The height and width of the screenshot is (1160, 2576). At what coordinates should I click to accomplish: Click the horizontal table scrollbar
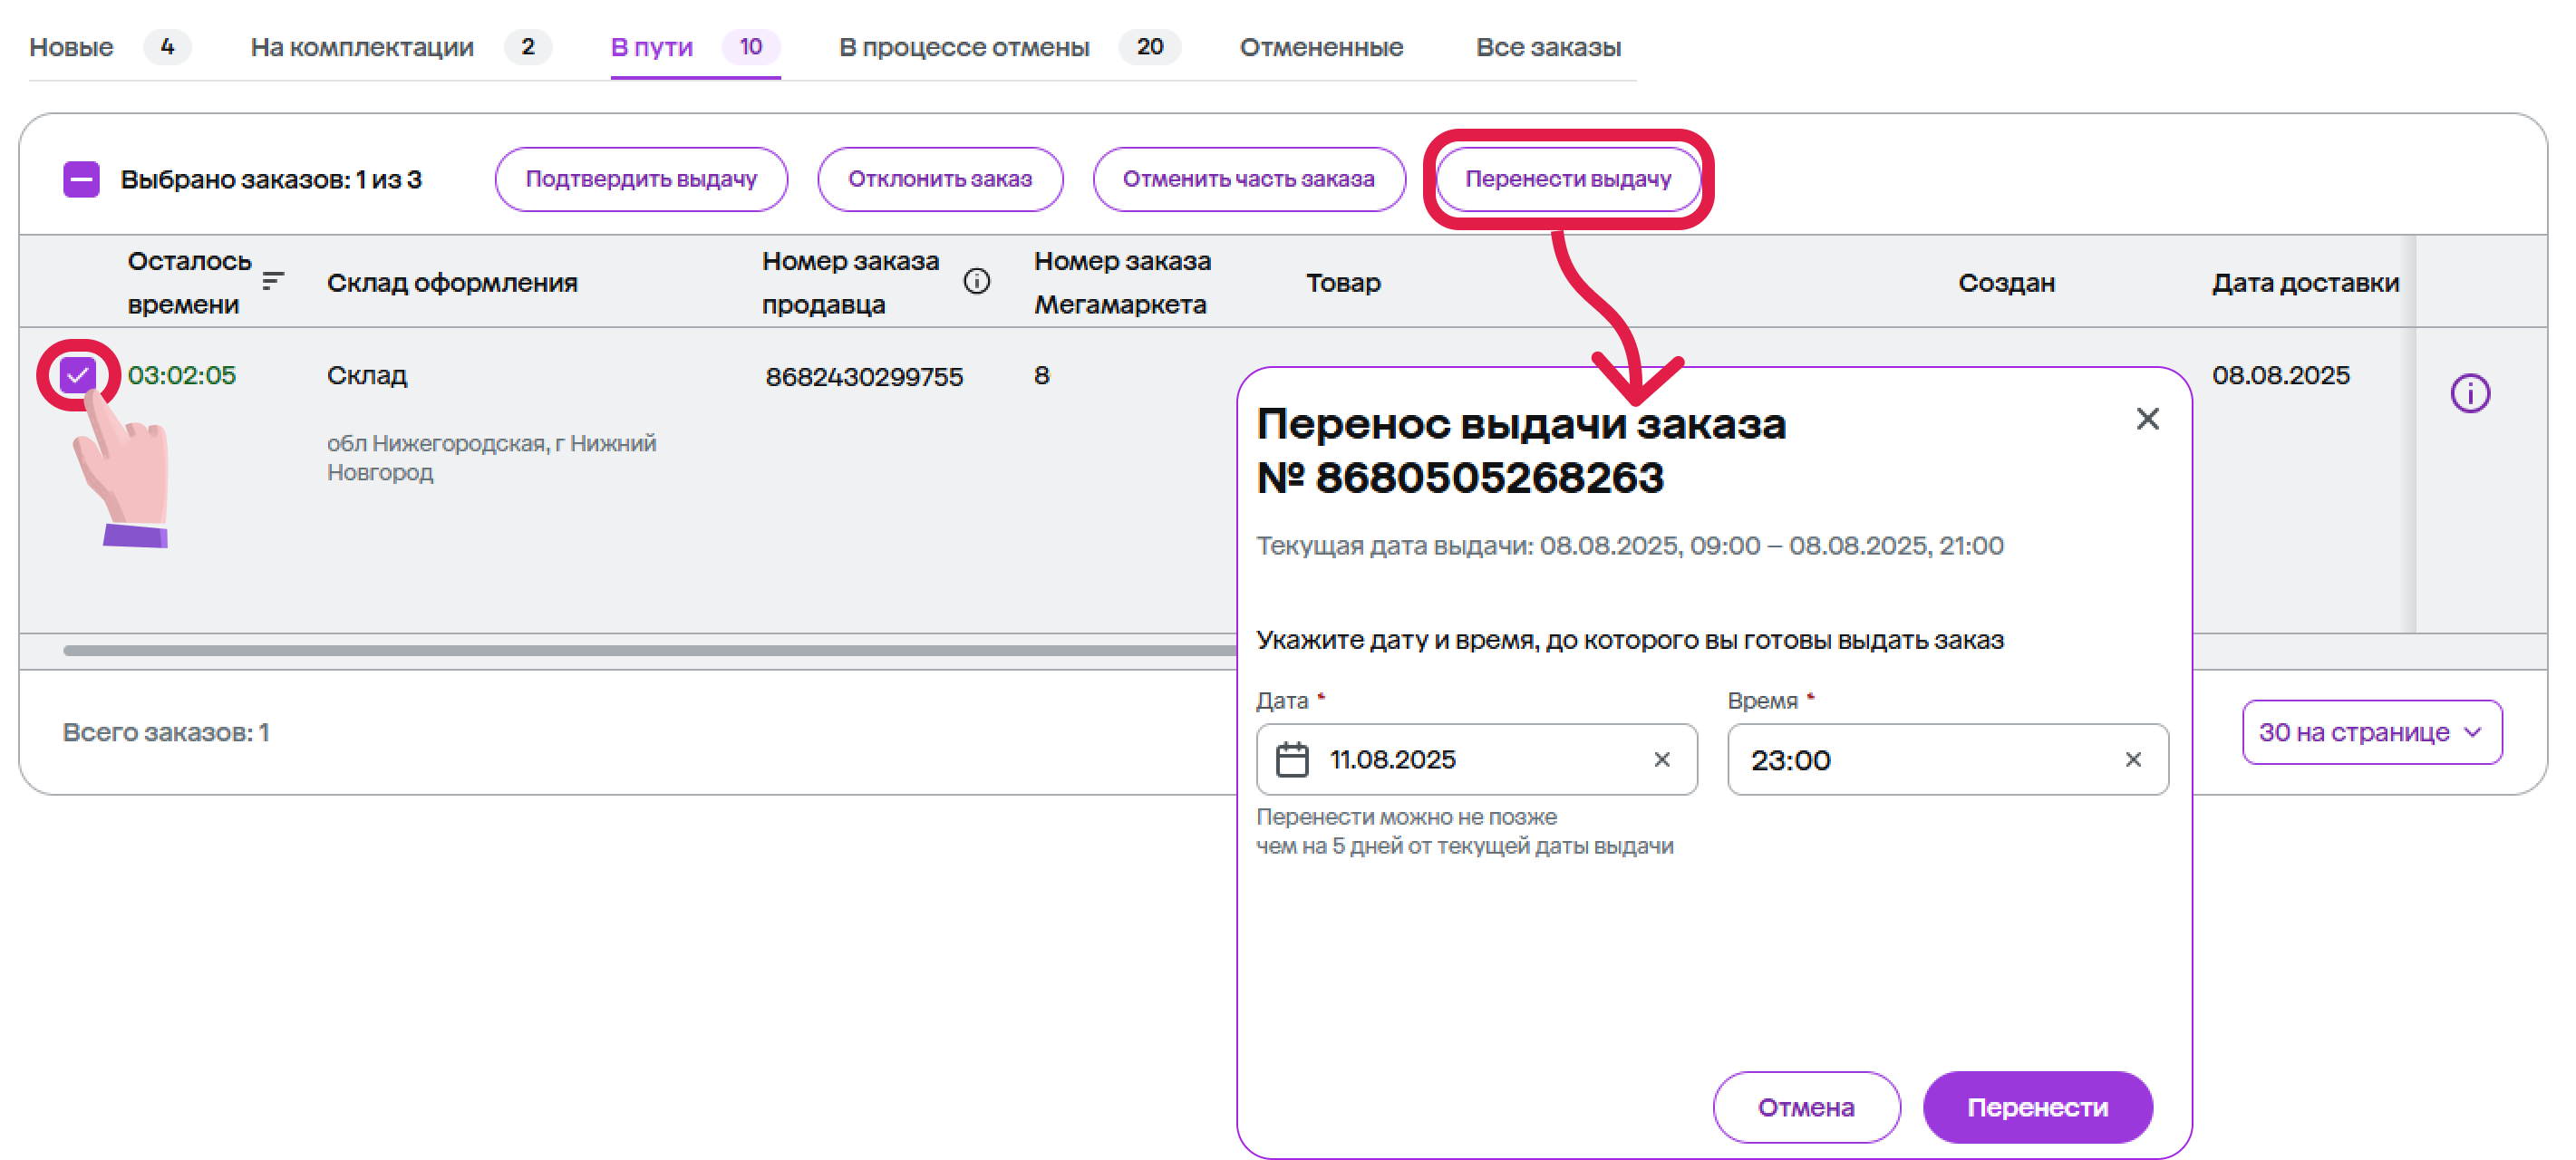click(650, 650)
